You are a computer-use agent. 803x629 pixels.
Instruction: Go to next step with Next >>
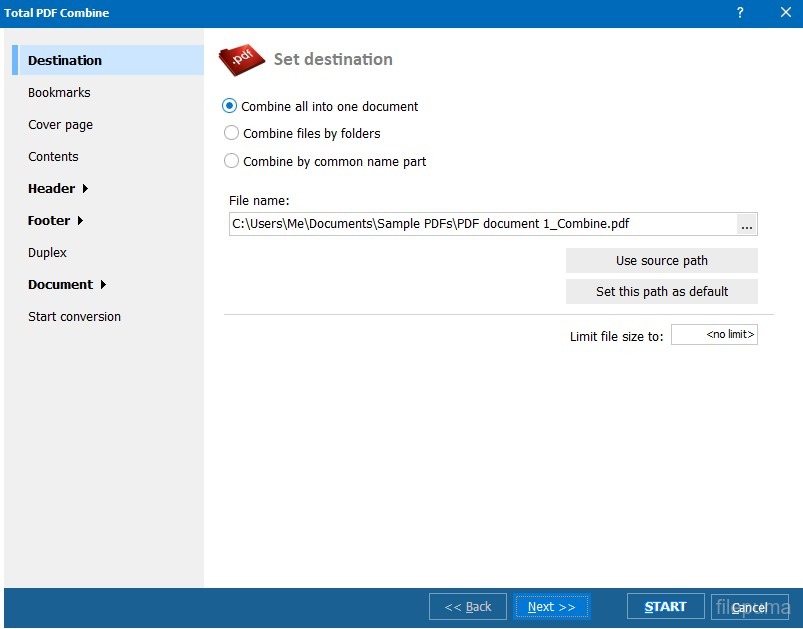pyautogui.click(x=552, y=607)
